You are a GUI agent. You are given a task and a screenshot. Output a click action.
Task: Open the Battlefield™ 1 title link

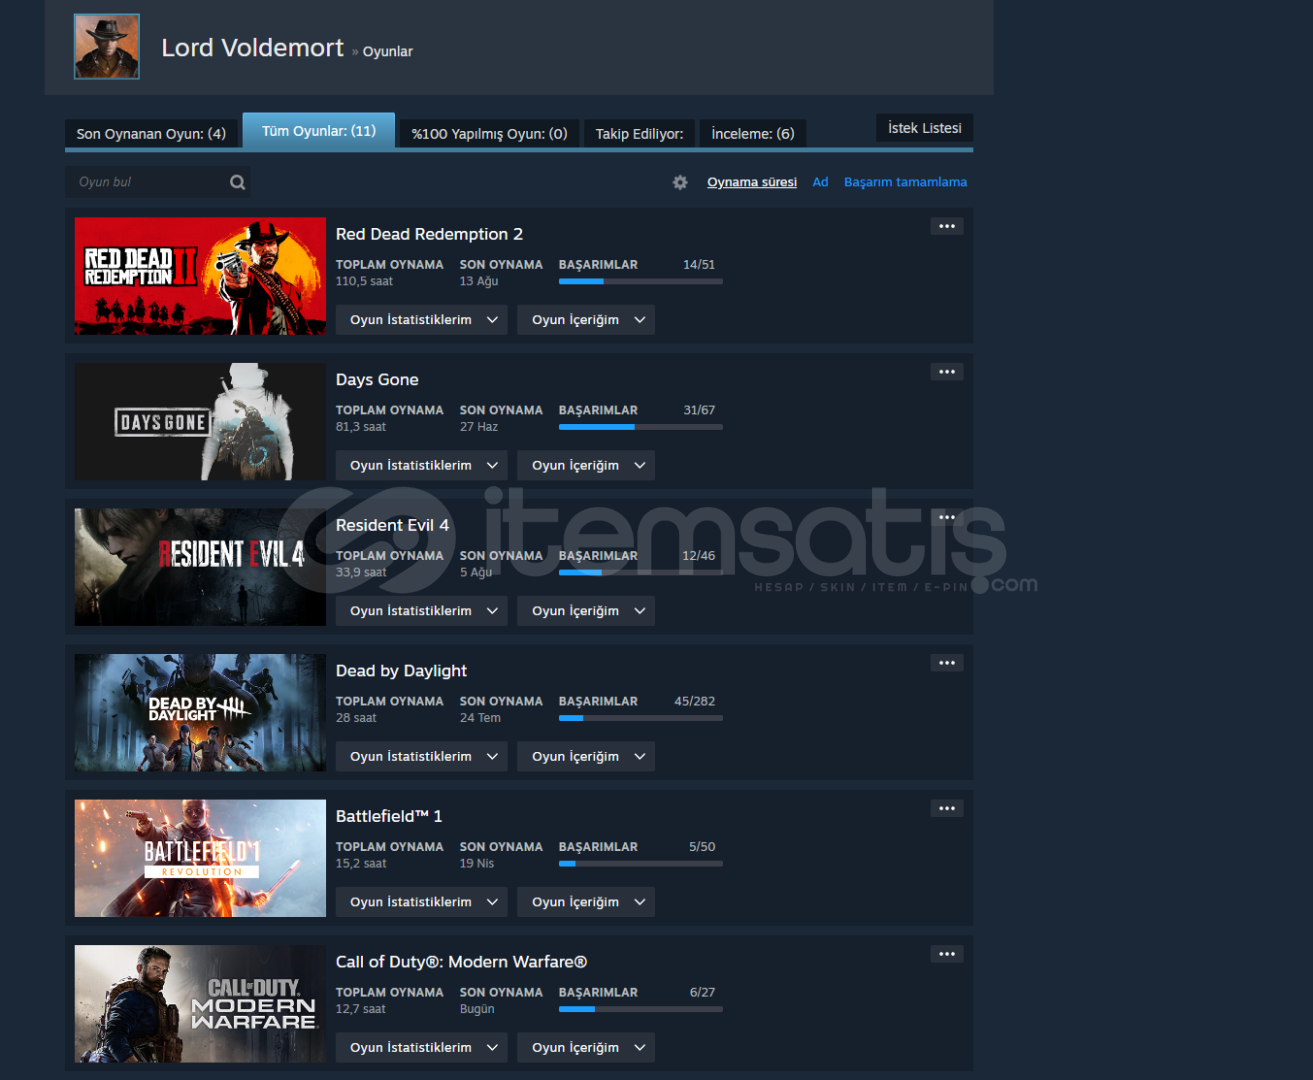(x=389, y=816)
